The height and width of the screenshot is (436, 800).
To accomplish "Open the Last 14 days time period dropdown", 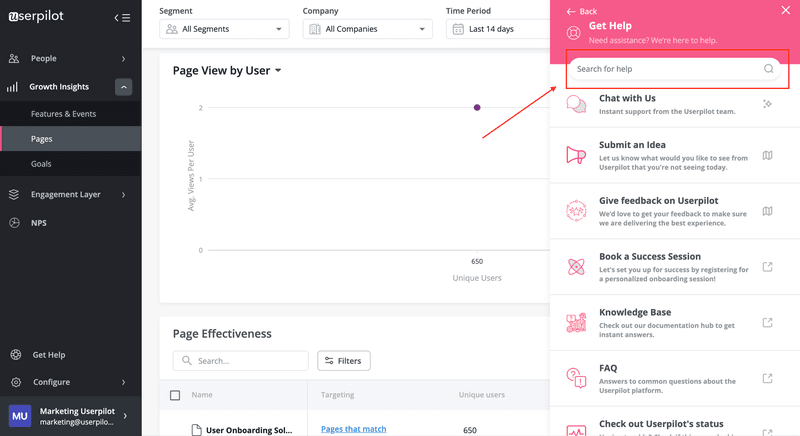I will (498, 29).
